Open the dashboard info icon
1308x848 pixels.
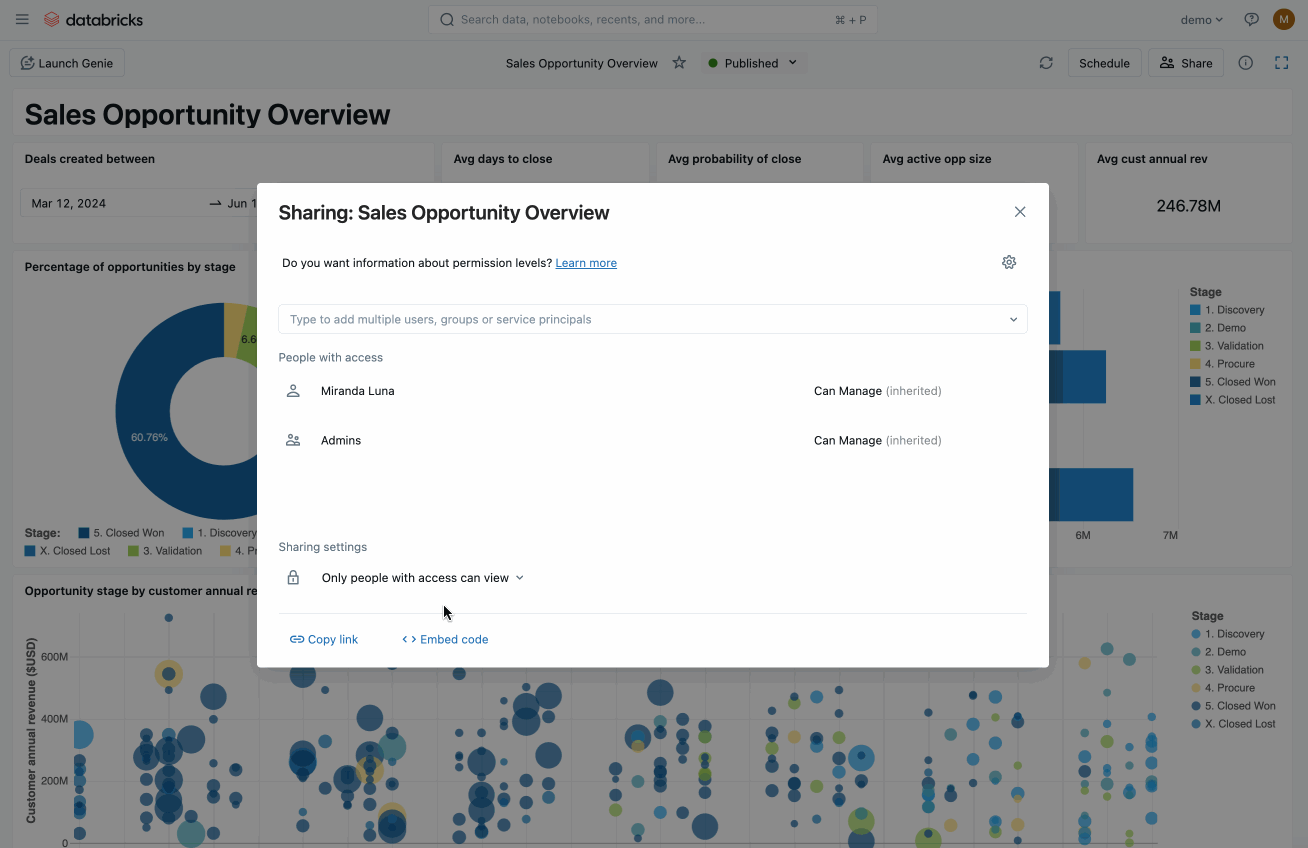(1245, 63)
